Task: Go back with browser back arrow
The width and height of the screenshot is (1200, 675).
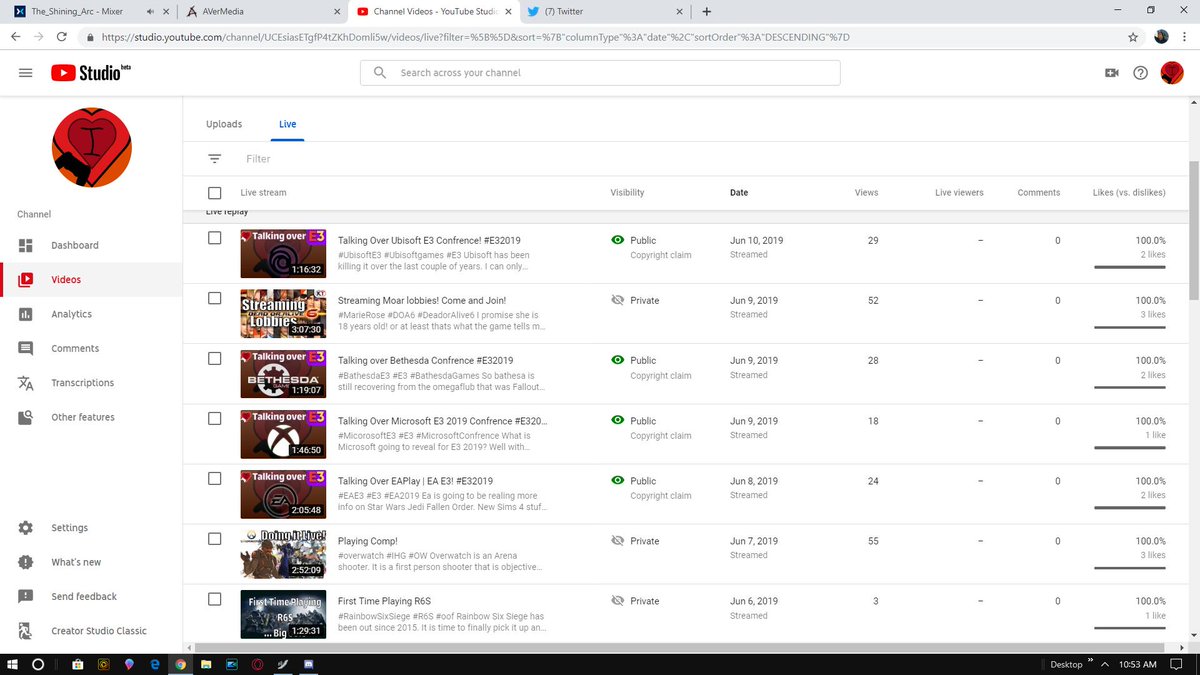Action: (15, 37)
